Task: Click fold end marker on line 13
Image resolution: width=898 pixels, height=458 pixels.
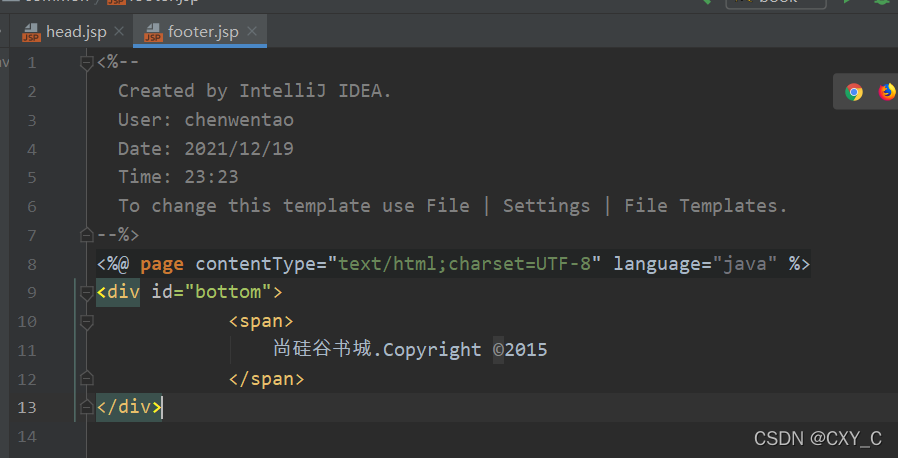Action: point(86,407)
